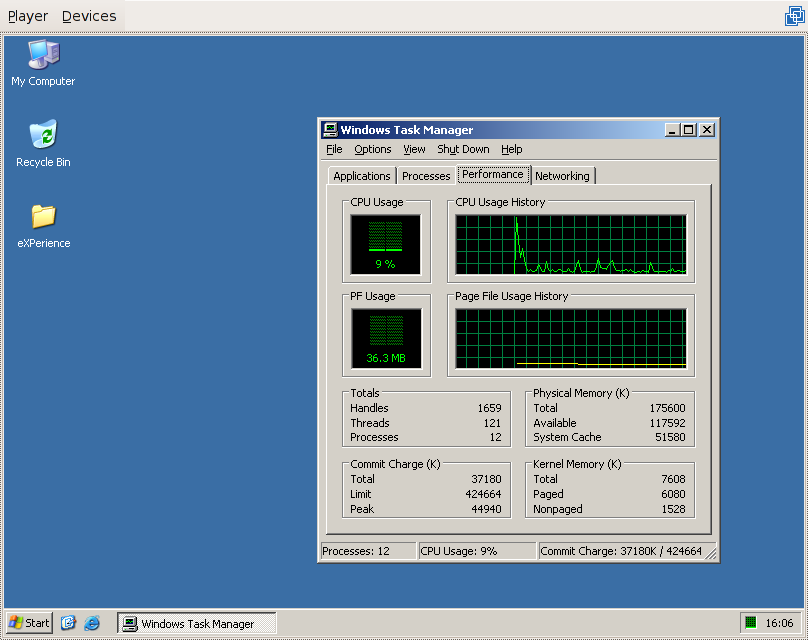Click the first Quick Launch icon beside Start
Viewport: 808px width, 640px height.
click(68, 623)
